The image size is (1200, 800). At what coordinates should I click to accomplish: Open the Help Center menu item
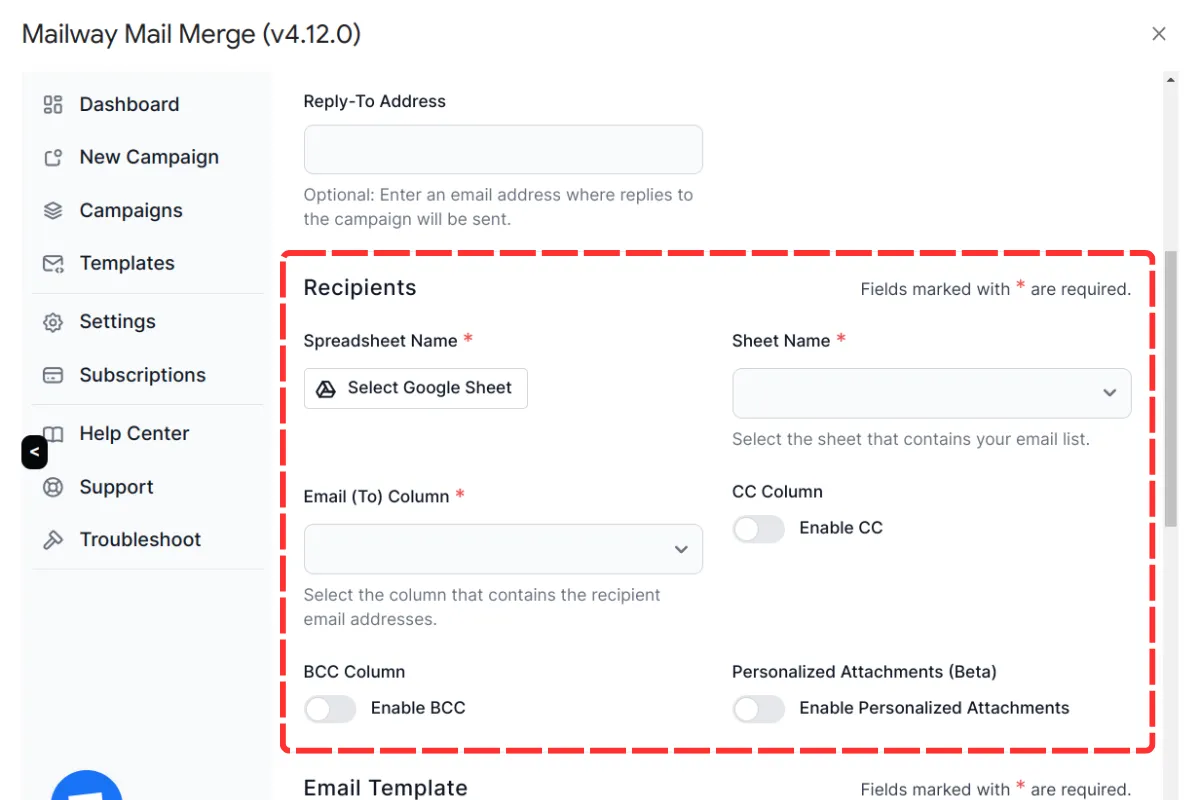[x=134, y=433]
